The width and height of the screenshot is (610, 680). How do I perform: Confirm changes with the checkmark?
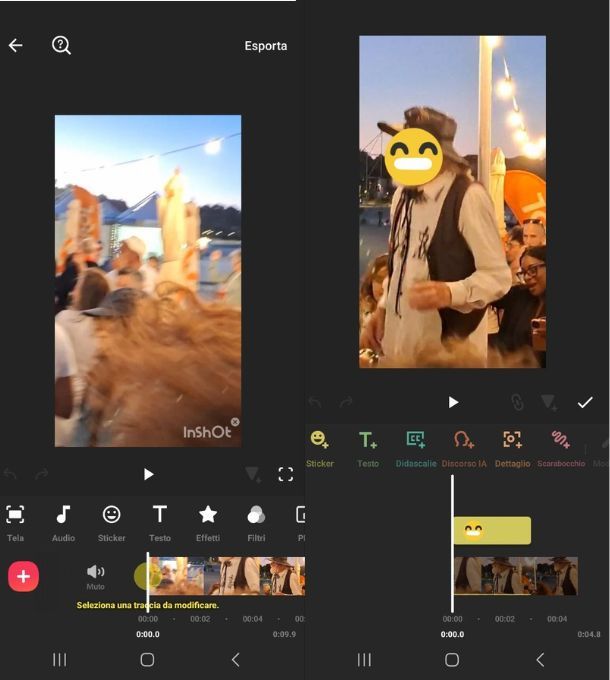[585, 402]
